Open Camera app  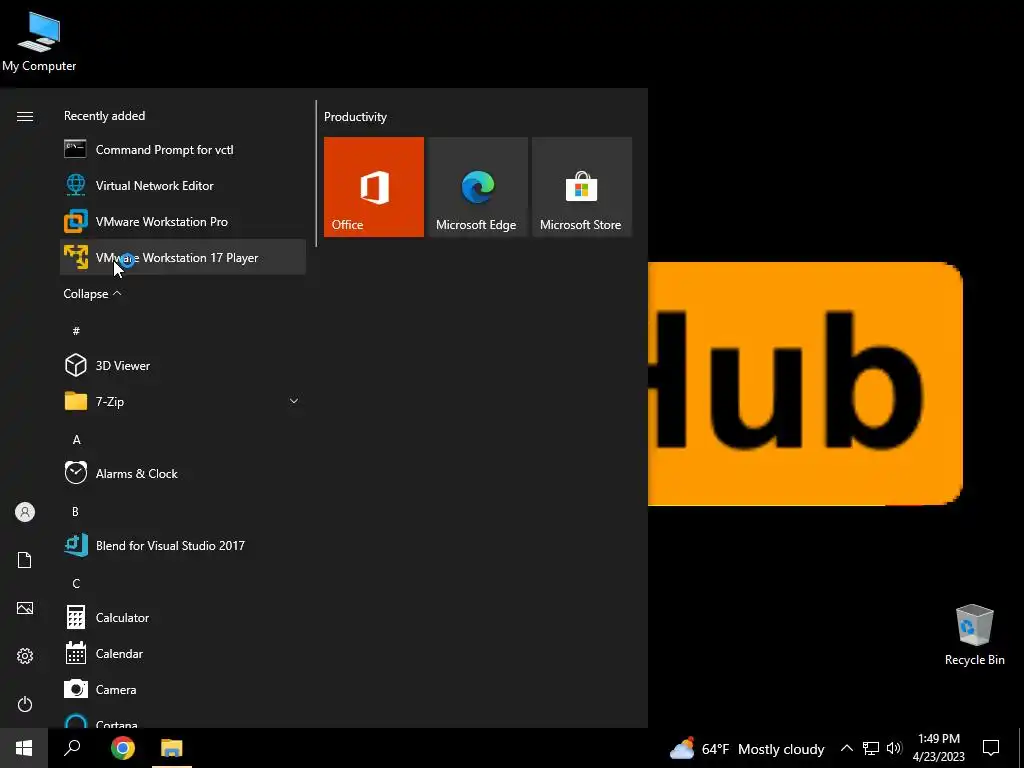(x=183, y=689)
